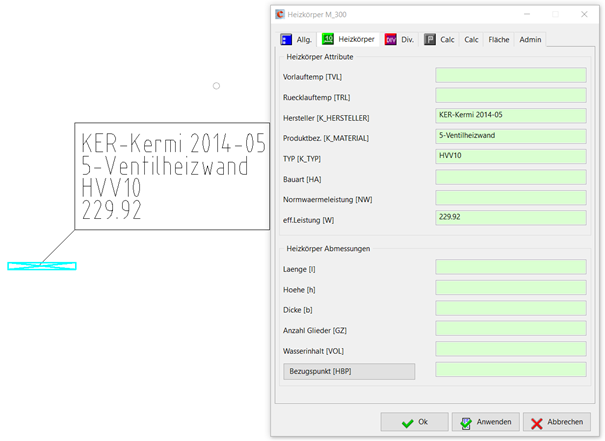
Task: Select the cyan radiator symbol in drawing
Action: click(x=42, y=266)
